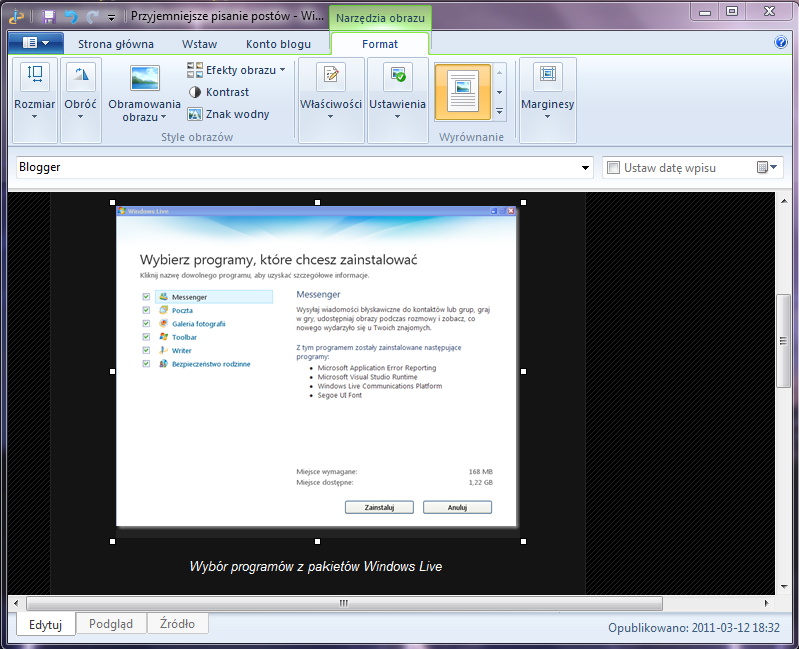Step the Wyrównanie gallery up one row
The image size is (799, 649).
[x=499, y=73]
